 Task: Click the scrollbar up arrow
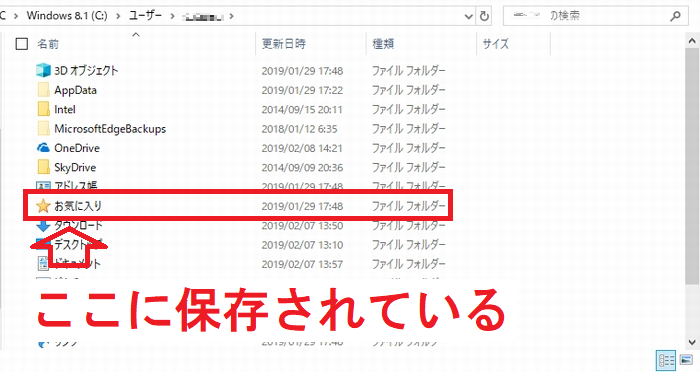(692, 41)
